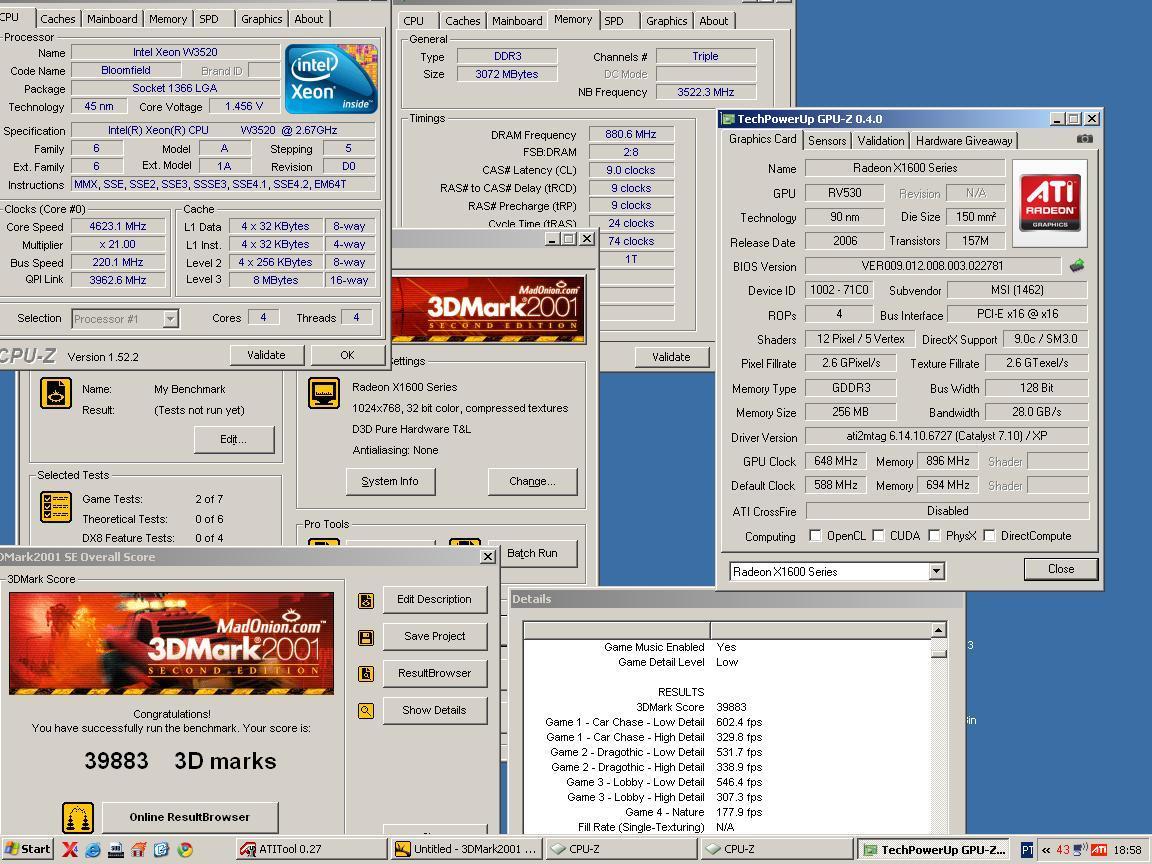
Task: Open the Mainboard tab in left CPU-Z
Action: pyautogui.click(x=112, y=19)
